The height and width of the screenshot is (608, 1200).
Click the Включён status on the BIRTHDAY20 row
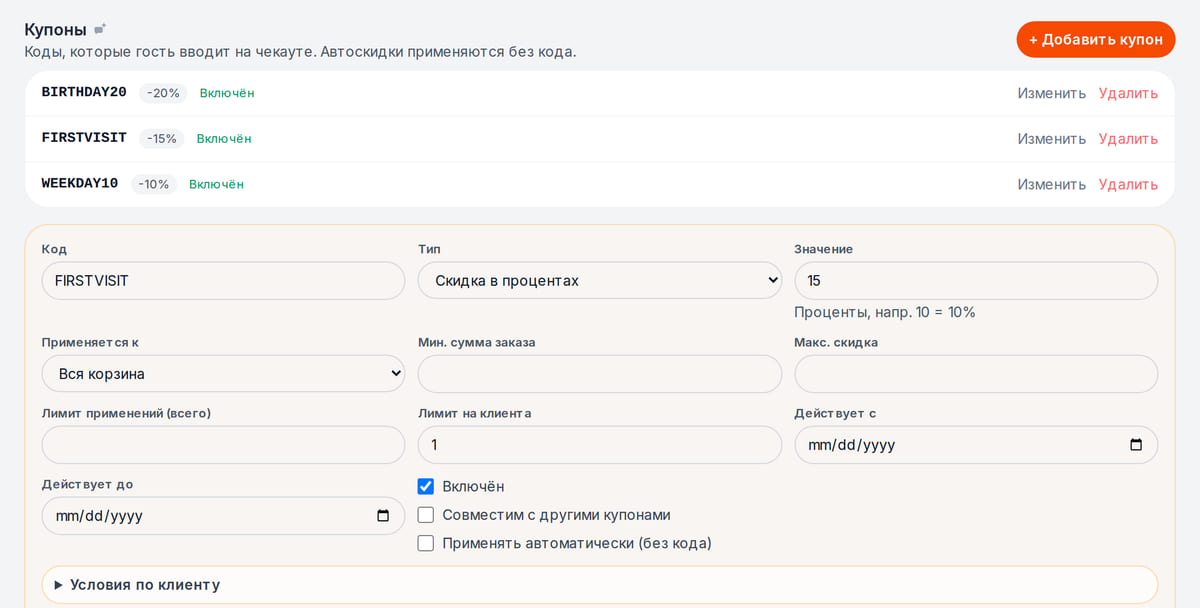pyautogui.click(x=227, y=93)
